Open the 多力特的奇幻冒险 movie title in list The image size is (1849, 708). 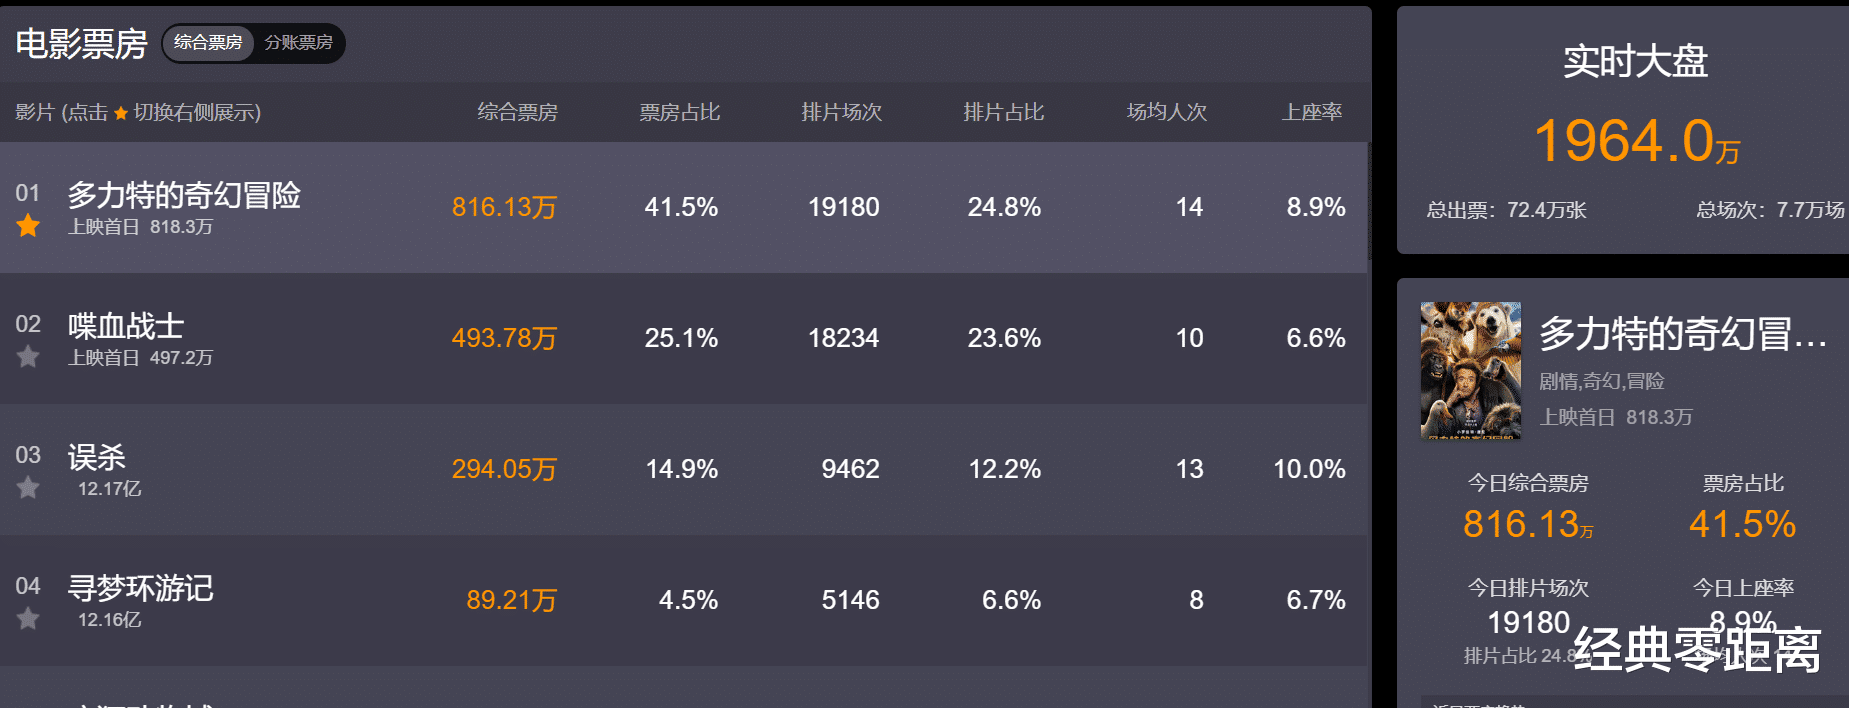[184, 195]
